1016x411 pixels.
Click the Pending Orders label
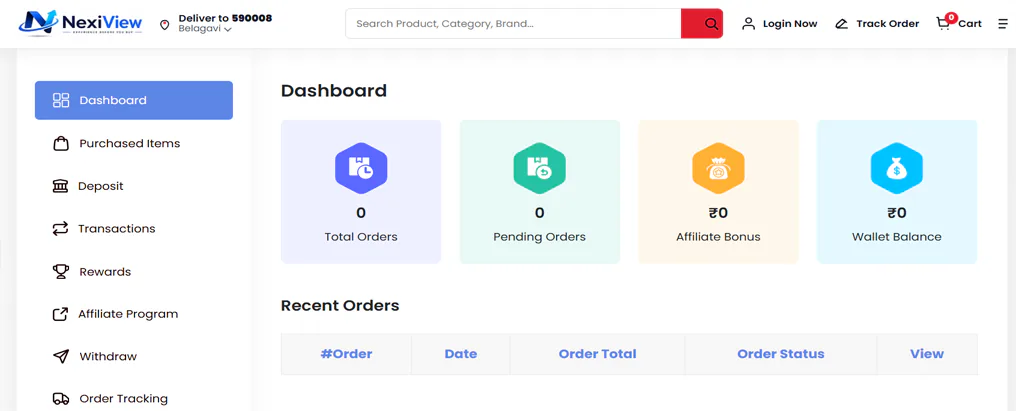tap(540, 237)
